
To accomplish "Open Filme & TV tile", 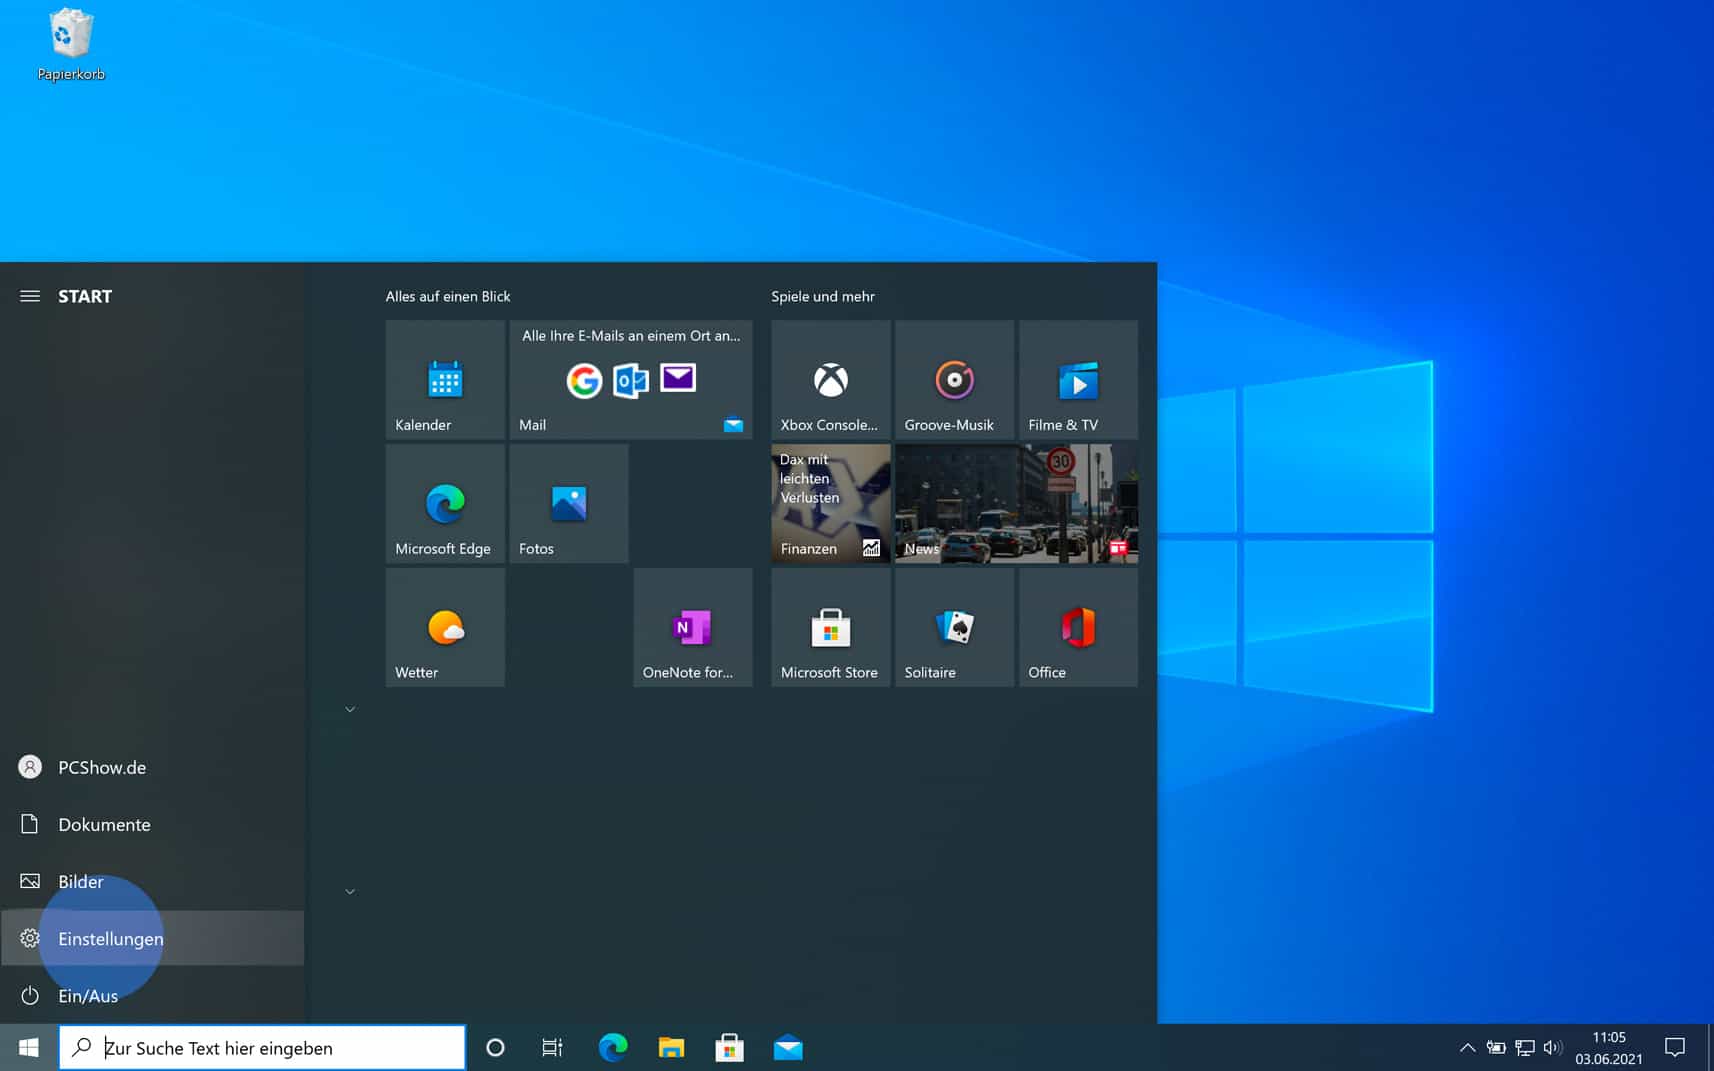I will pos(1078,379).
